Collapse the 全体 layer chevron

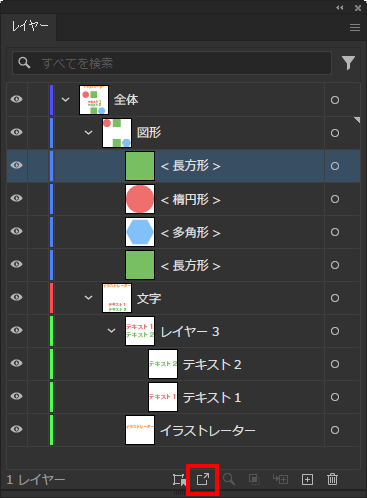click(x=65, y=100)
